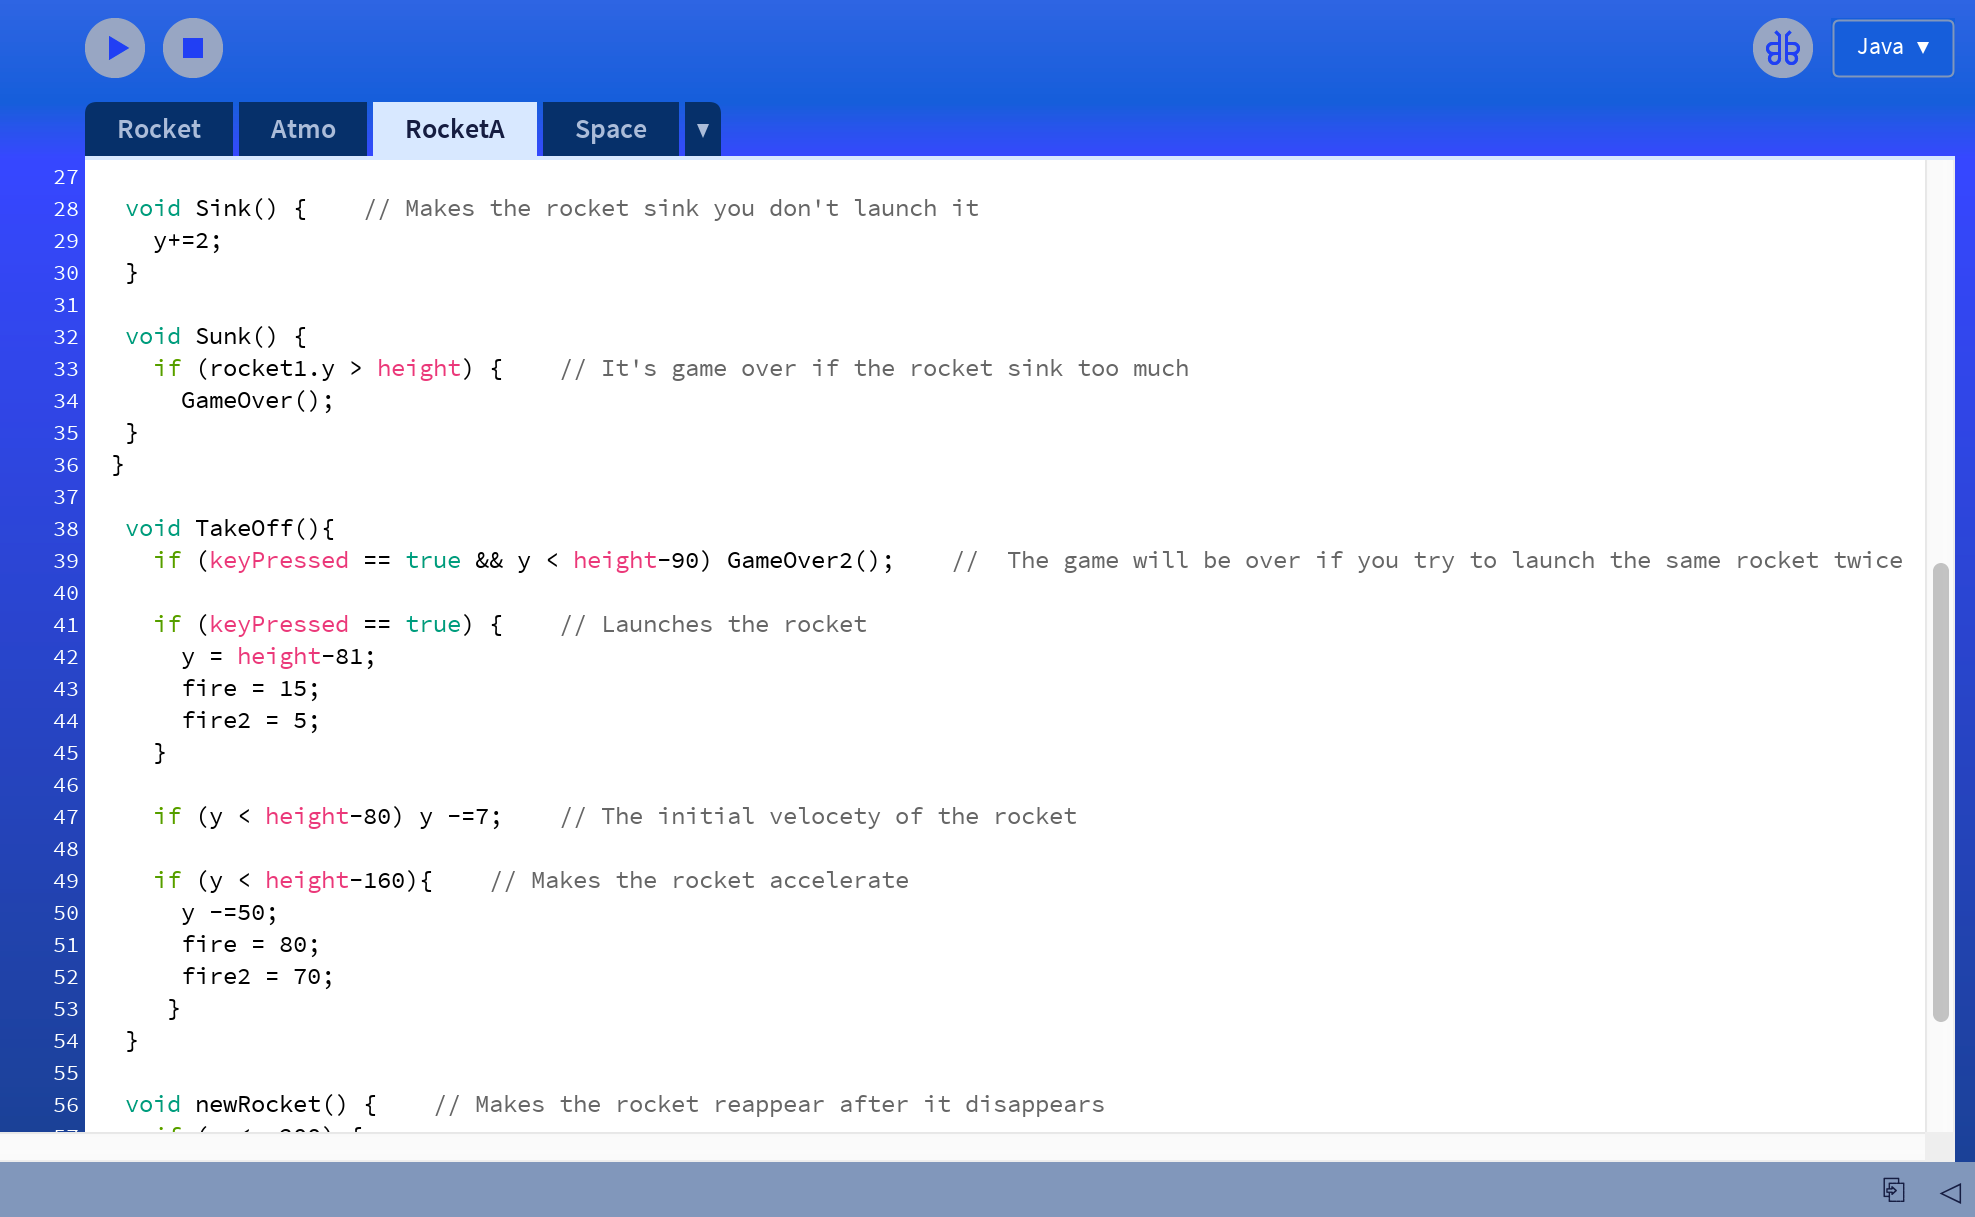Click the copy-to-clipboard status bar icon
This screenshot has height=1217, width=1975.
tap(1893, 1190)
